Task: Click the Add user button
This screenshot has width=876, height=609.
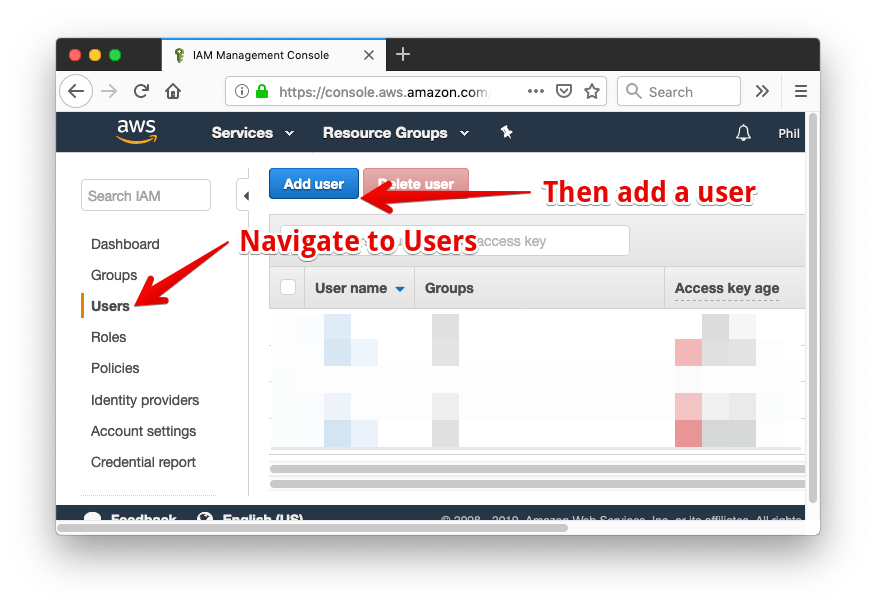Action: click(314, 184)
